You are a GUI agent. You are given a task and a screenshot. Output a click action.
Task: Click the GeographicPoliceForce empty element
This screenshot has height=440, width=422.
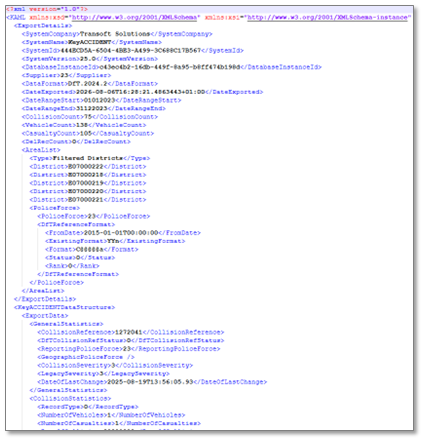[x=86, y=357]
